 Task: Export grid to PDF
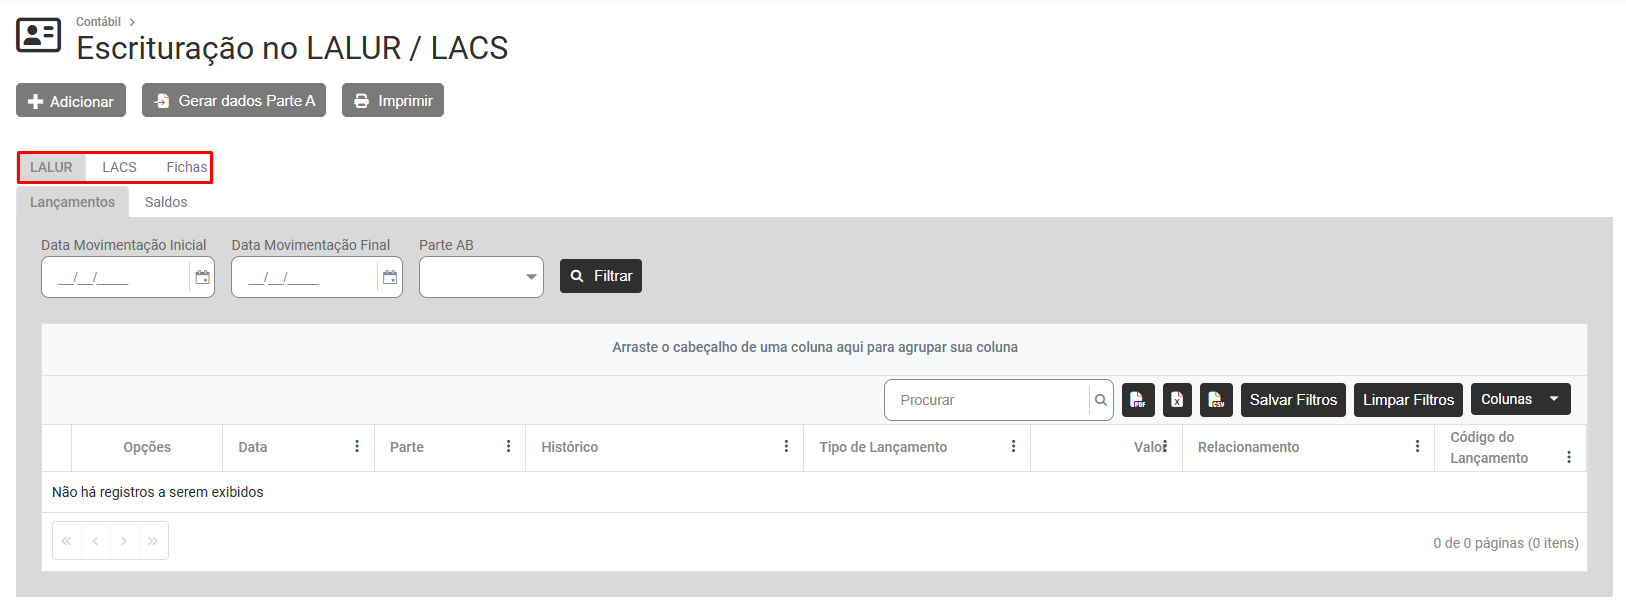point(1138,400)
